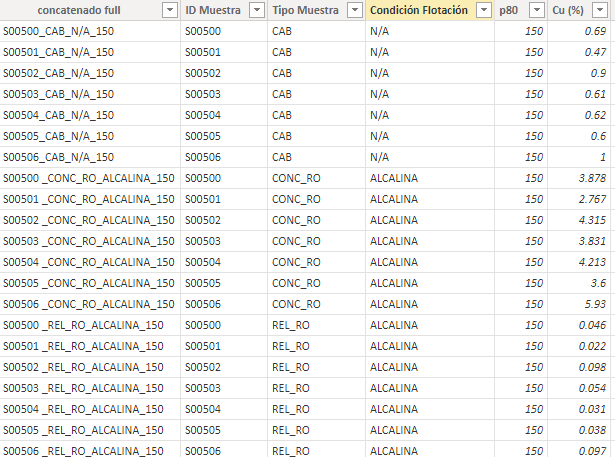Viewport: 615px width, 457px height.
Task: Click CONC_RO type cell in S00502 row
Action: coord(316,220)
